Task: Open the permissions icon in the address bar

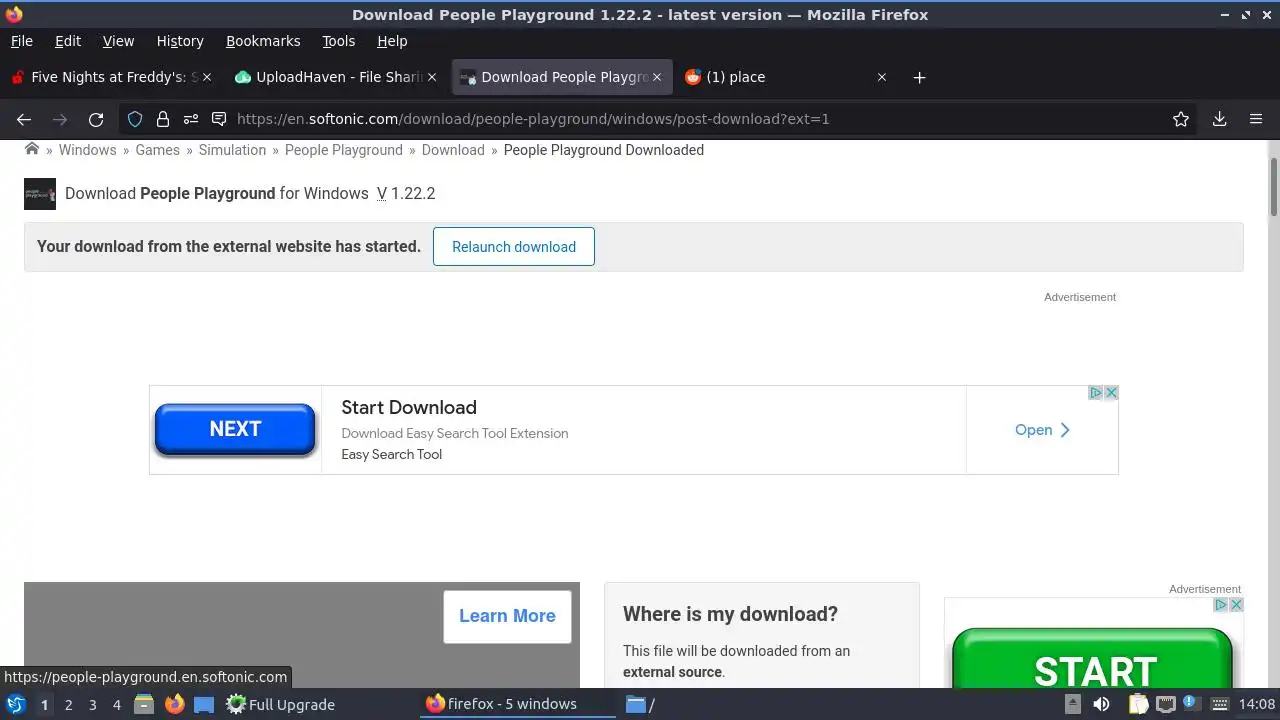Action: coord(190,119)
